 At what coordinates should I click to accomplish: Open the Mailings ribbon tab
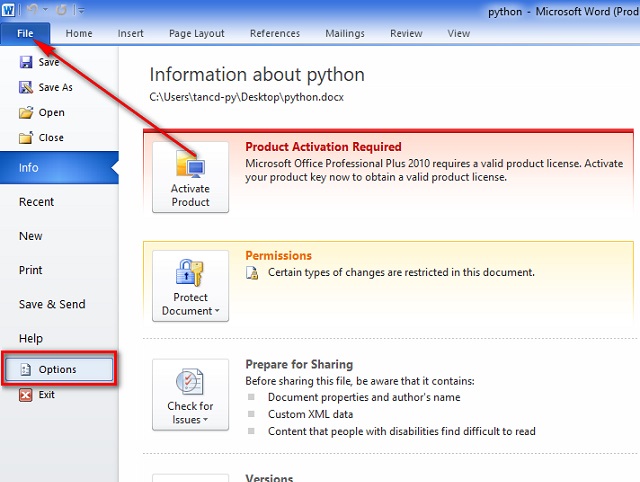coord(343,33)
